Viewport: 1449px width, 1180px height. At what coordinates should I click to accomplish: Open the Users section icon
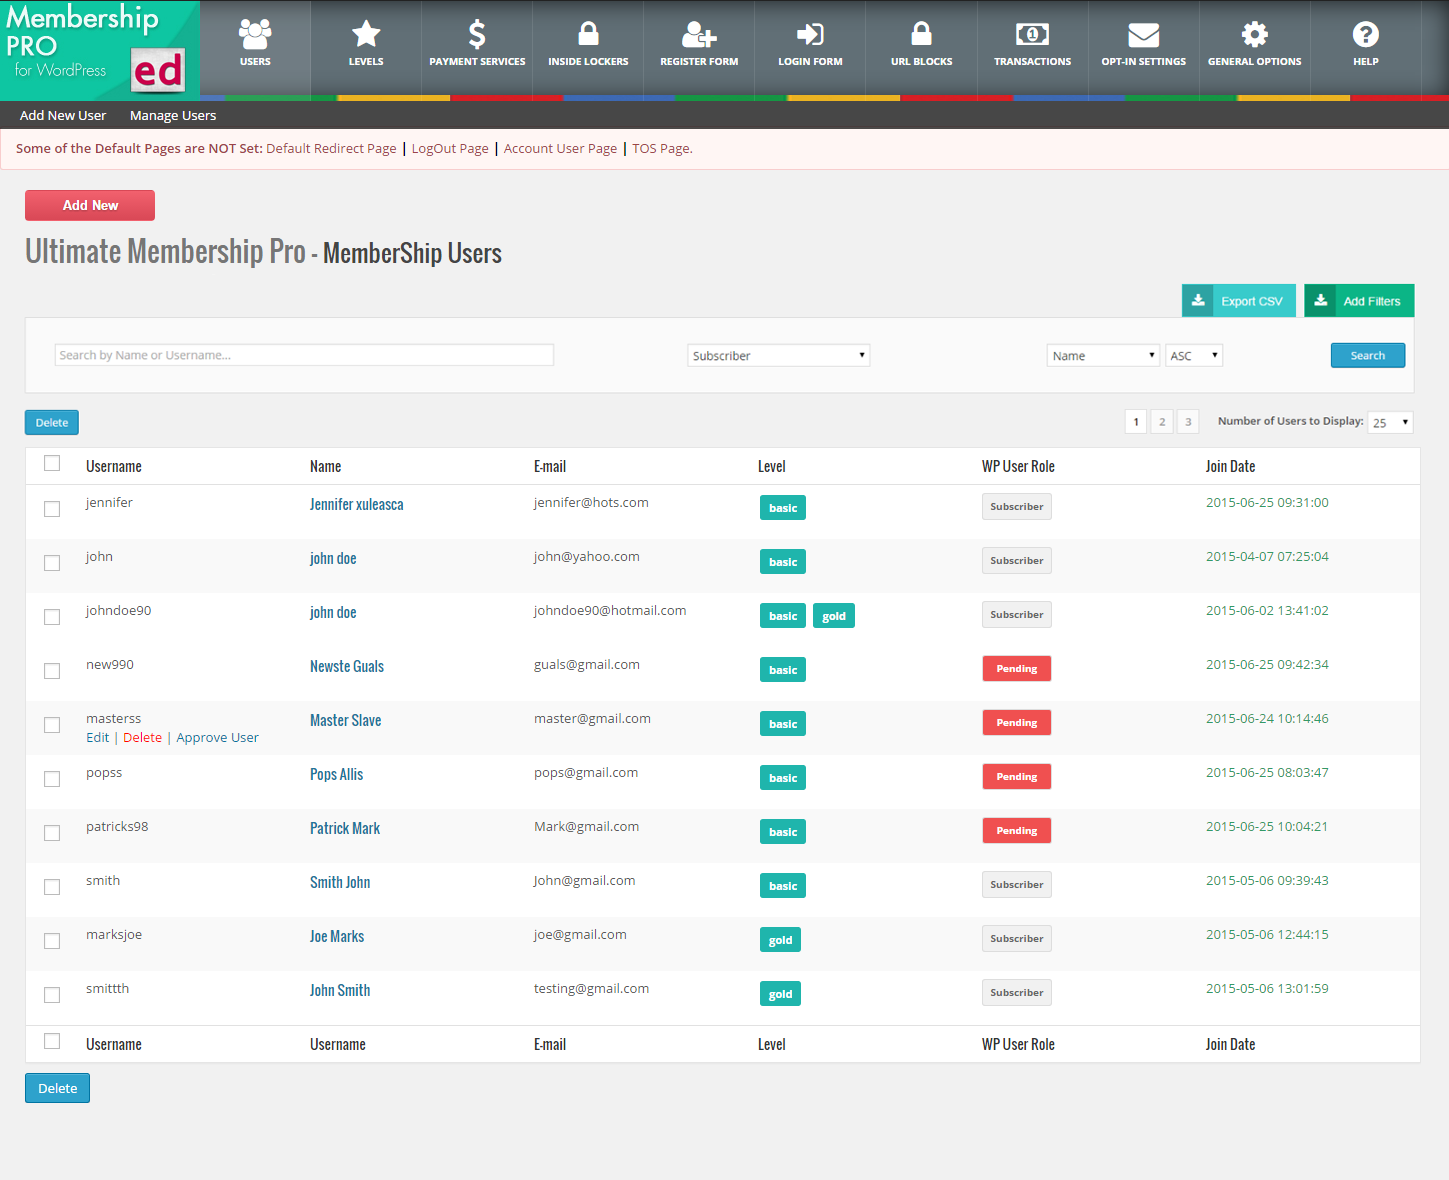point(255,35)
